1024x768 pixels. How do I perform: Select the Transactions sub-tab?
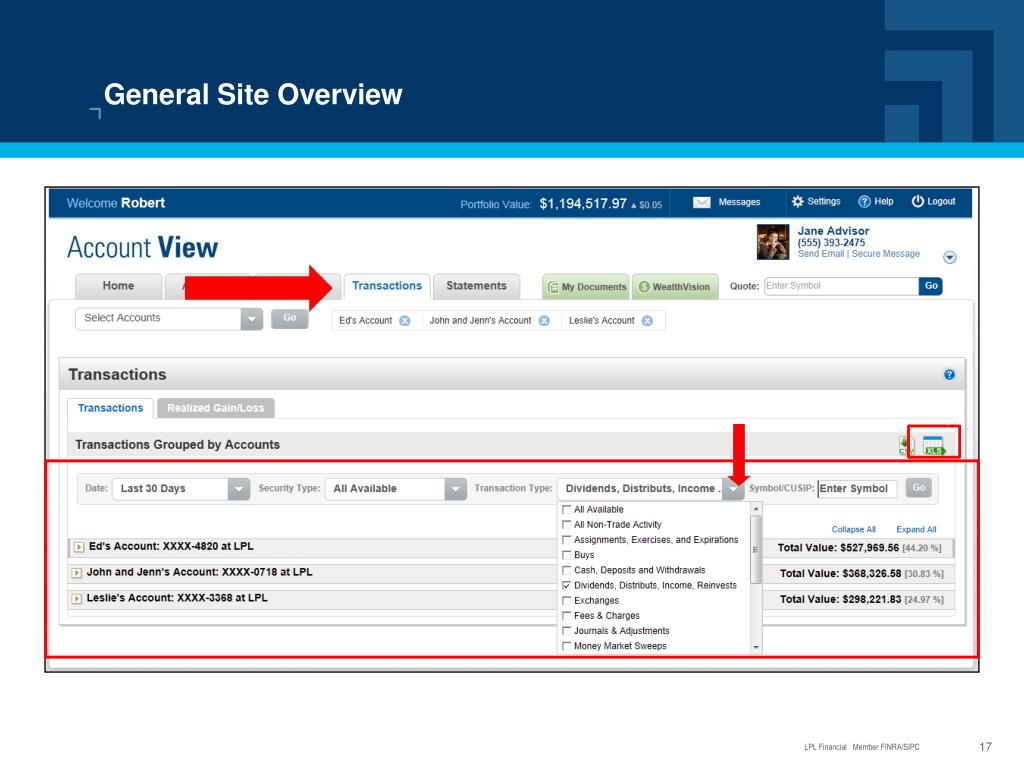point(110,408)
